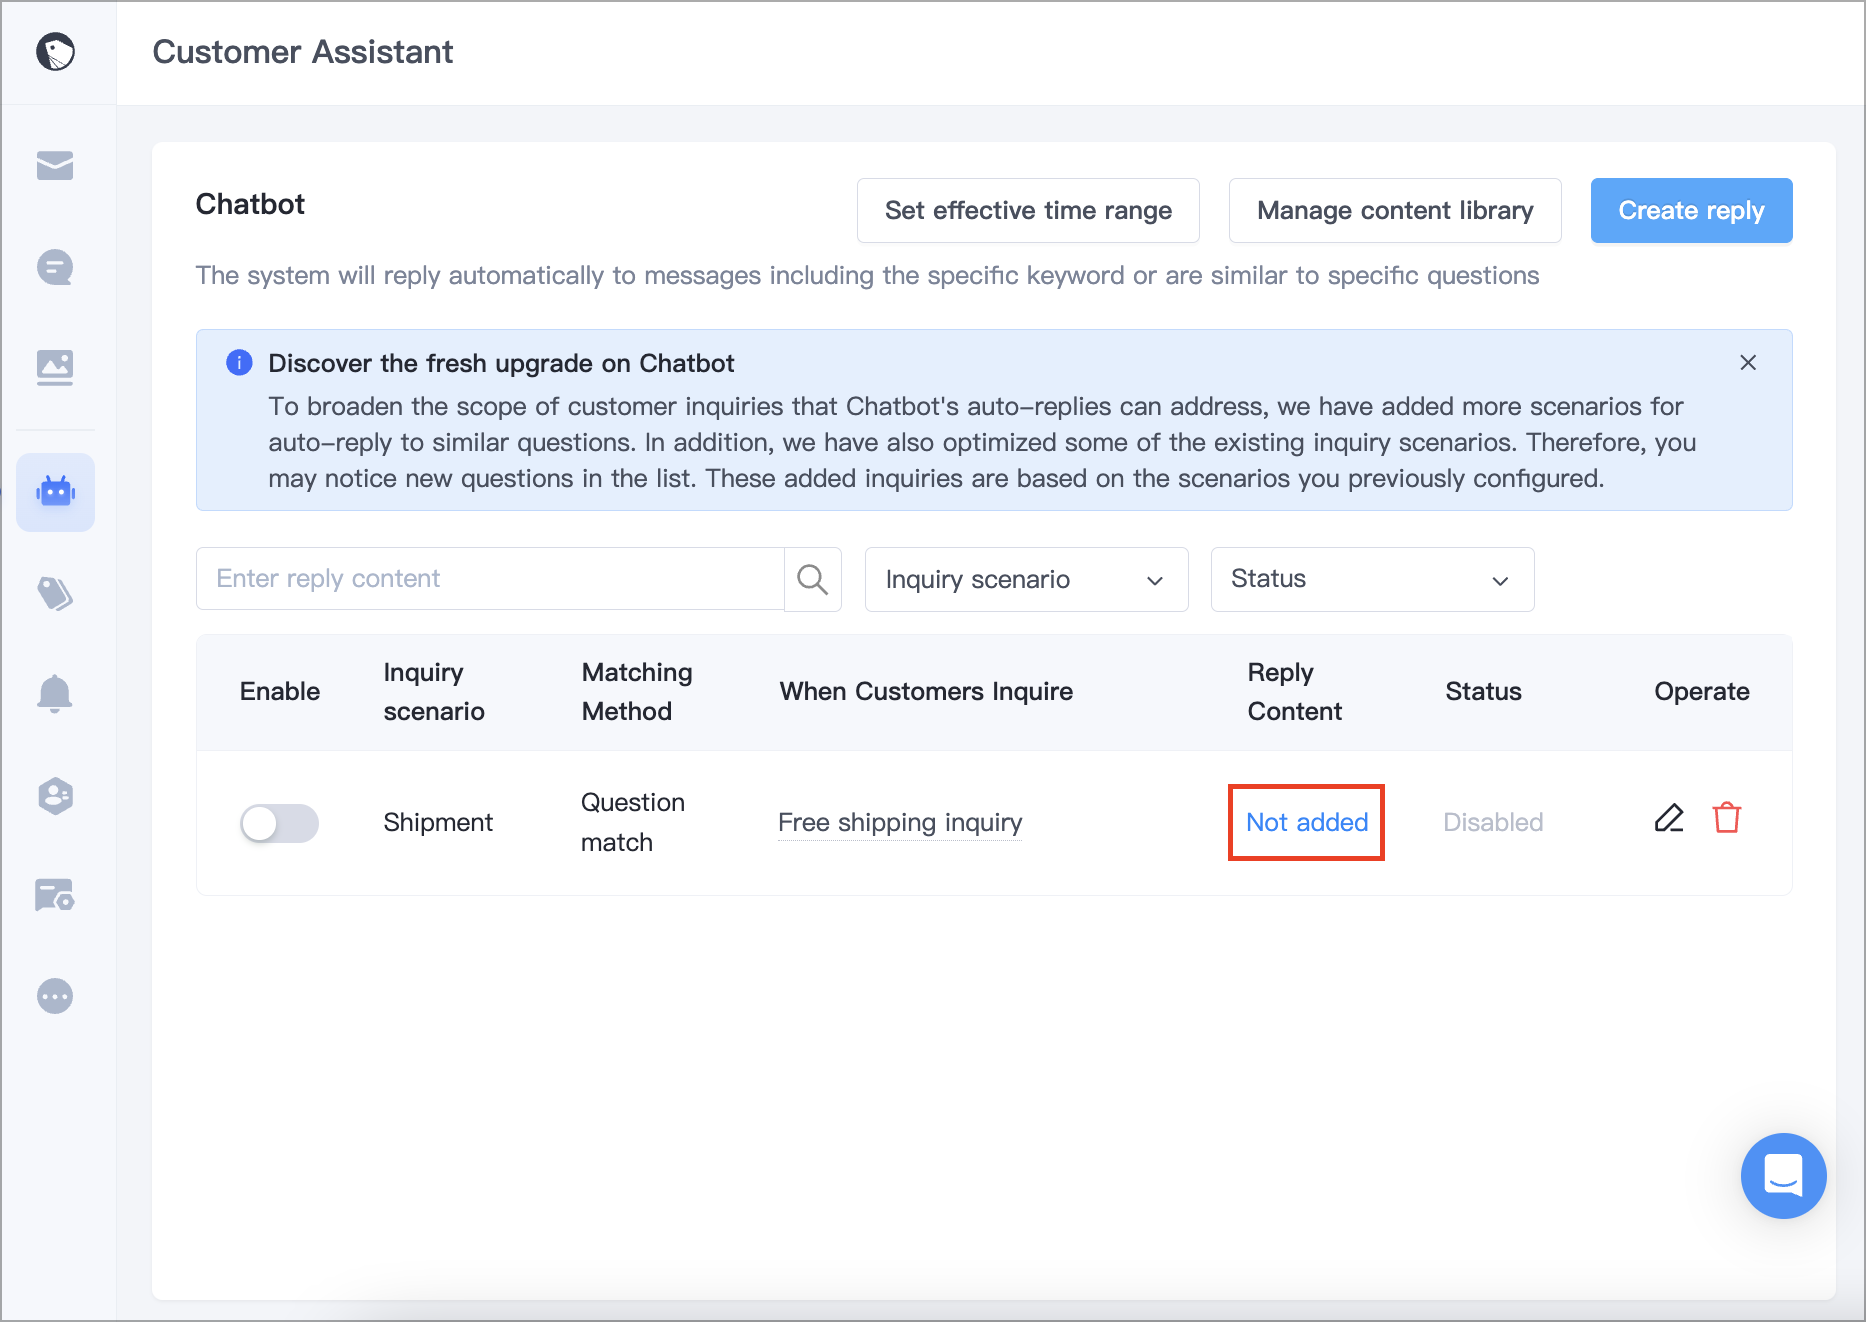Viewport: 1866px width, 1322px height.
Task: Open the image gallery sidebar icon
Action: pyautogui.click(x=55, y=367)
